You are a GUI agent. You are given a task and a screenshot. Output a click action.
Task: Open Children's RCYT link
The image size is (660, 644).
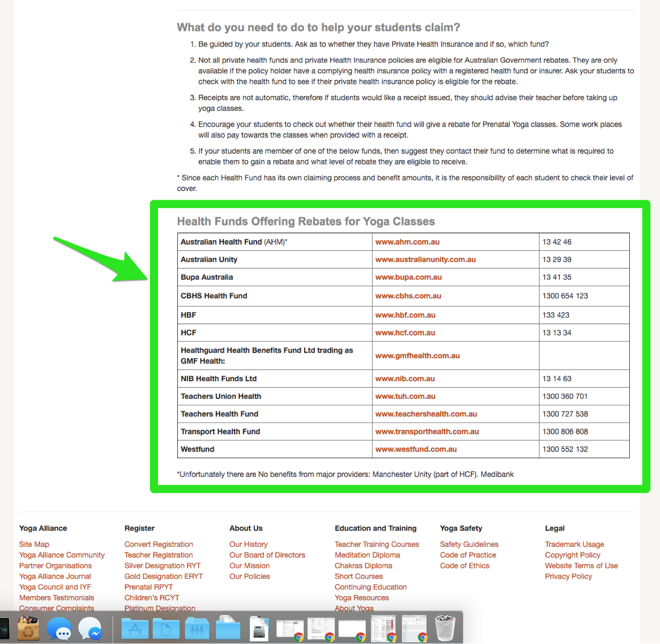tap(152, 598)
